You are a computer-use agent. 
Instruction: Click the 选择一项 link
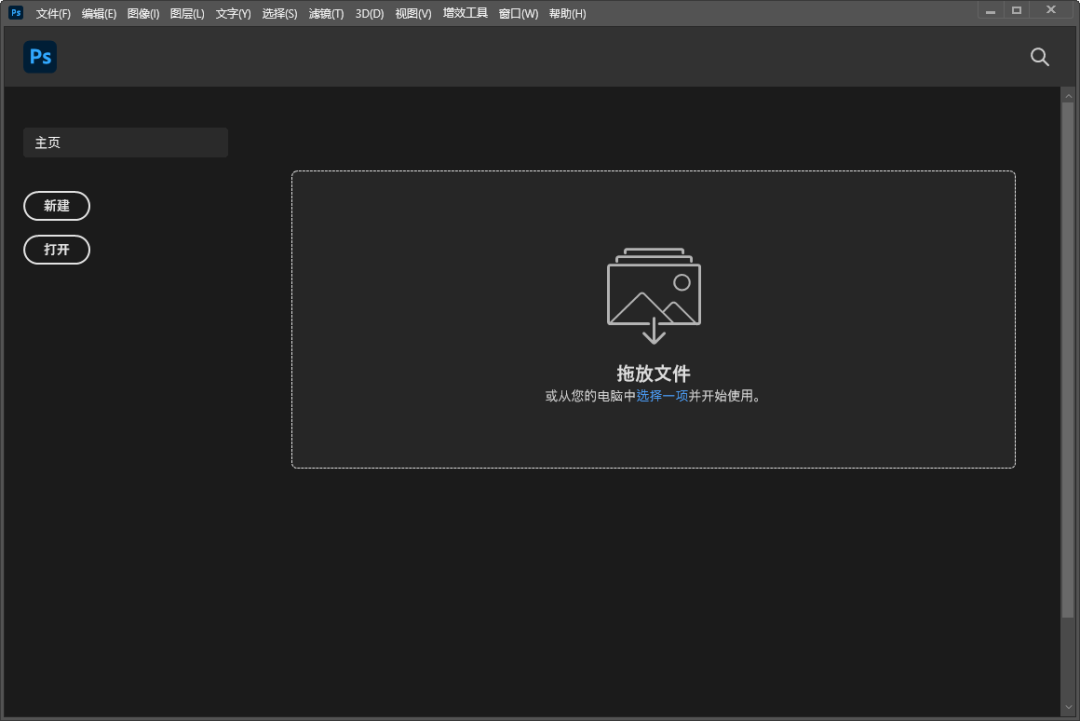(x=662, y=396)
